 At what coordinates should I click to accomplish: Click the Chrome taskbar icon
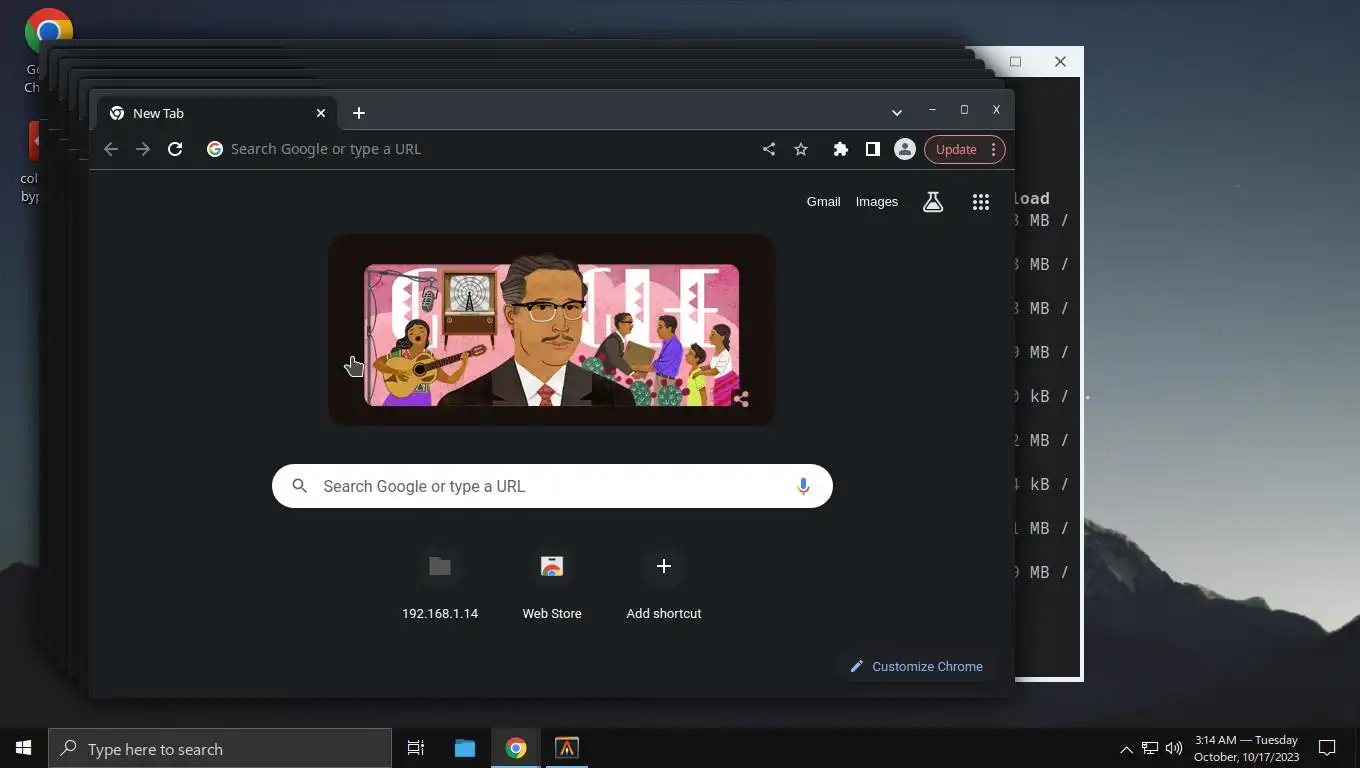point(516,748)
